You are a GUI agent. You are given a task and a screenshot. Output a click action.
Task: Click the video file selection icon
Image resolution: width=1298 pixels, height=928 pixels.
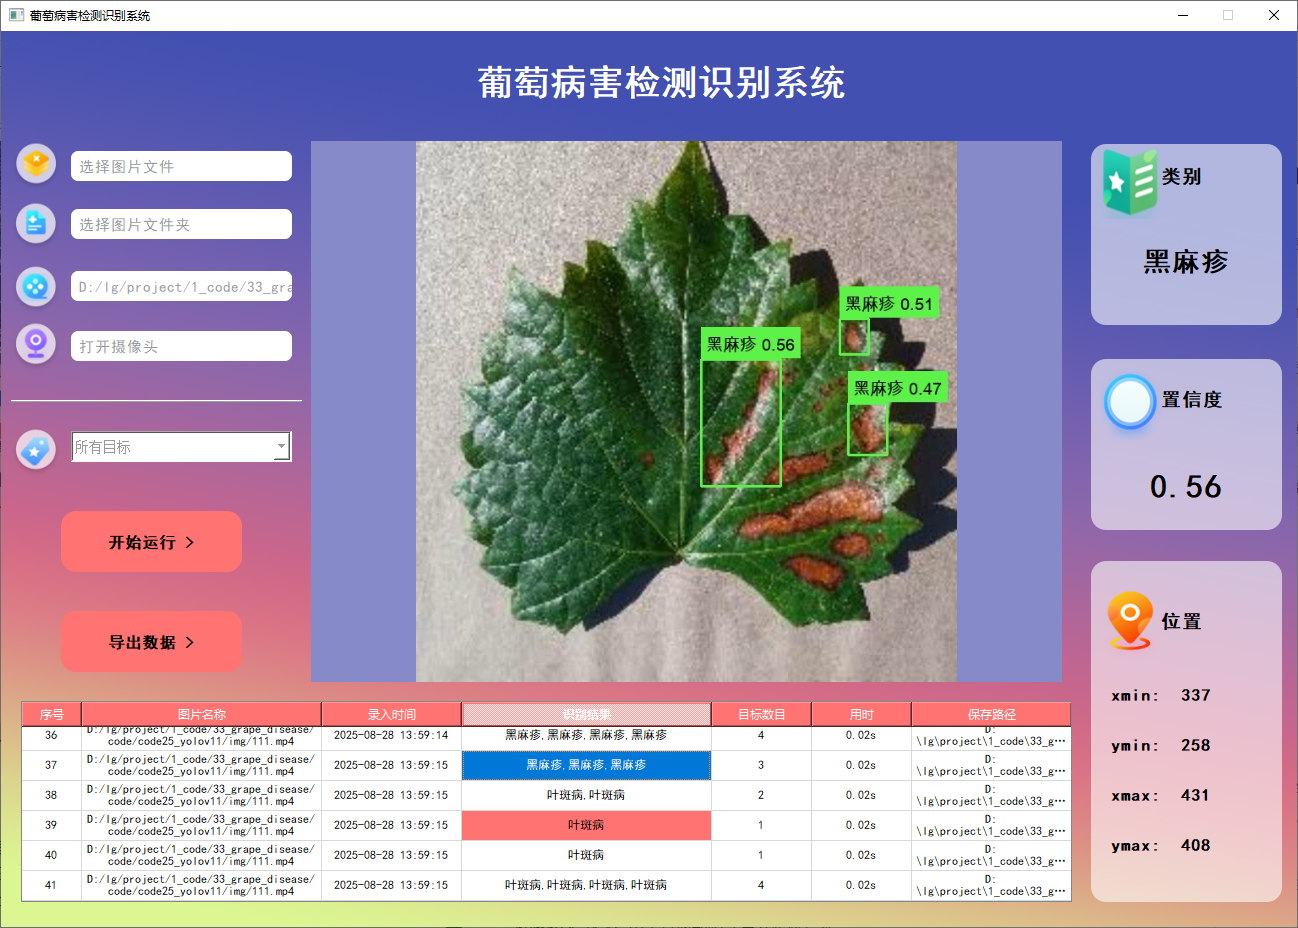tap(37, 287)
